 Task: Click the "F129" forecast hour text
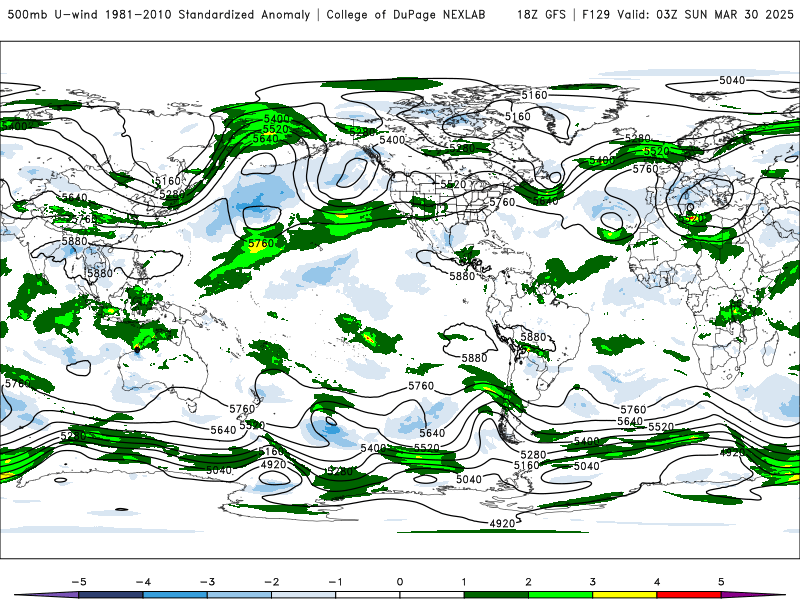[596, 14]
